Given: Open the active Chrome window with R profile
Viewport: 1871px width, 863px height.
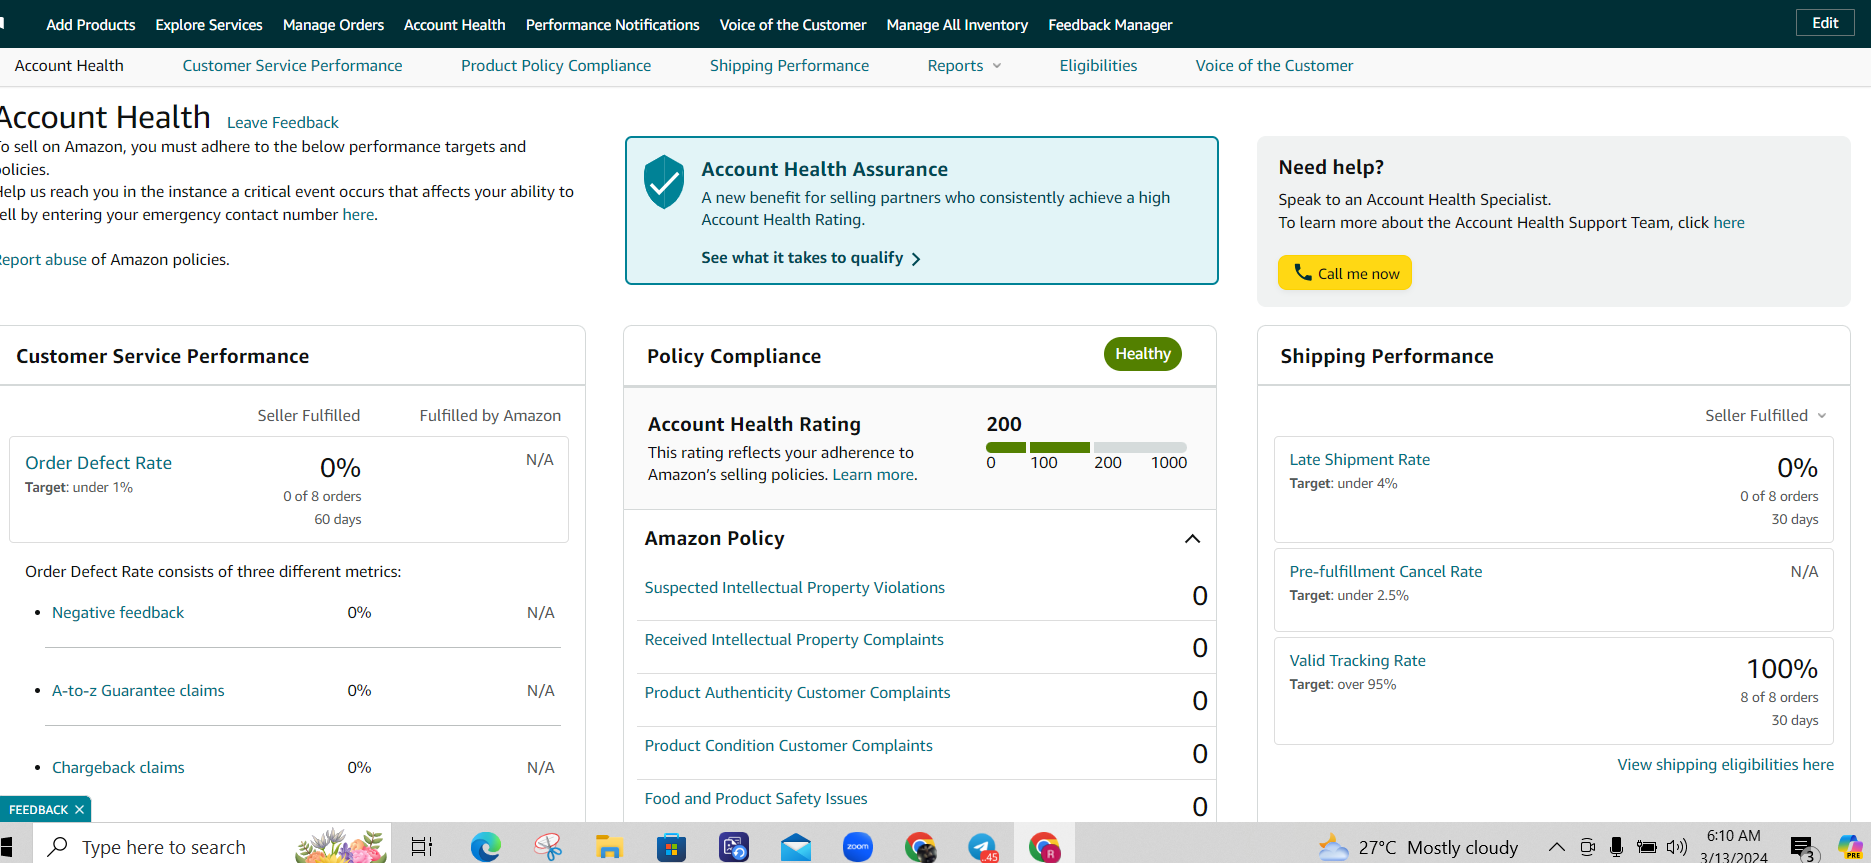Looking at the screenshot, I should 1044,847.
